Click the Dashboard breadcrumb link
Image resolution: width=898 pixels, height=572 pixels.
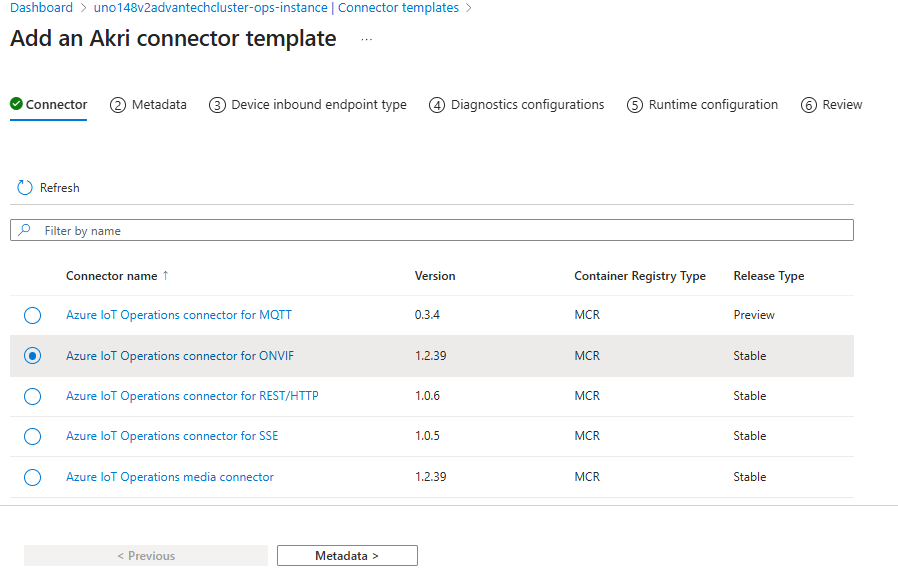click(x=41, y=8)
